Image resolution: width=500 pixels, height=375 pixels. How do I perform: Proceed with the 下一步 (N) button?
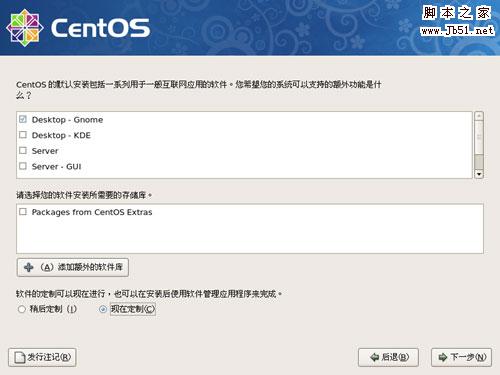[x=461, y=357]
